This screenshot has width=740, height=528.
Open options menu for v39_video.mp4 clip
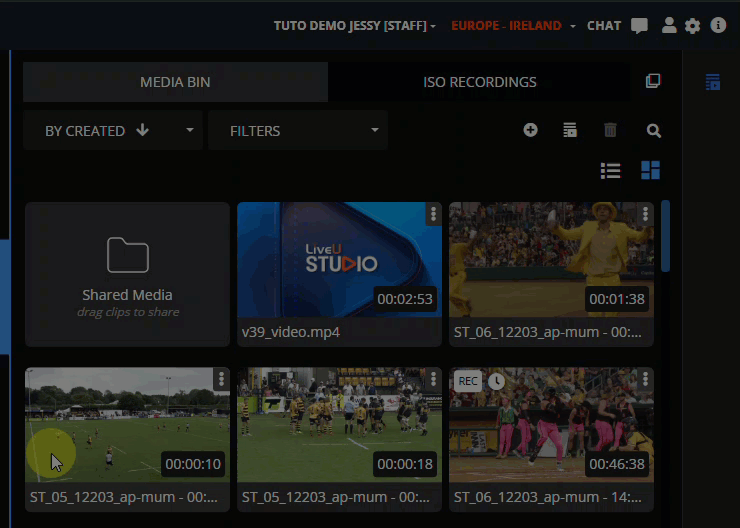(433, 214)
